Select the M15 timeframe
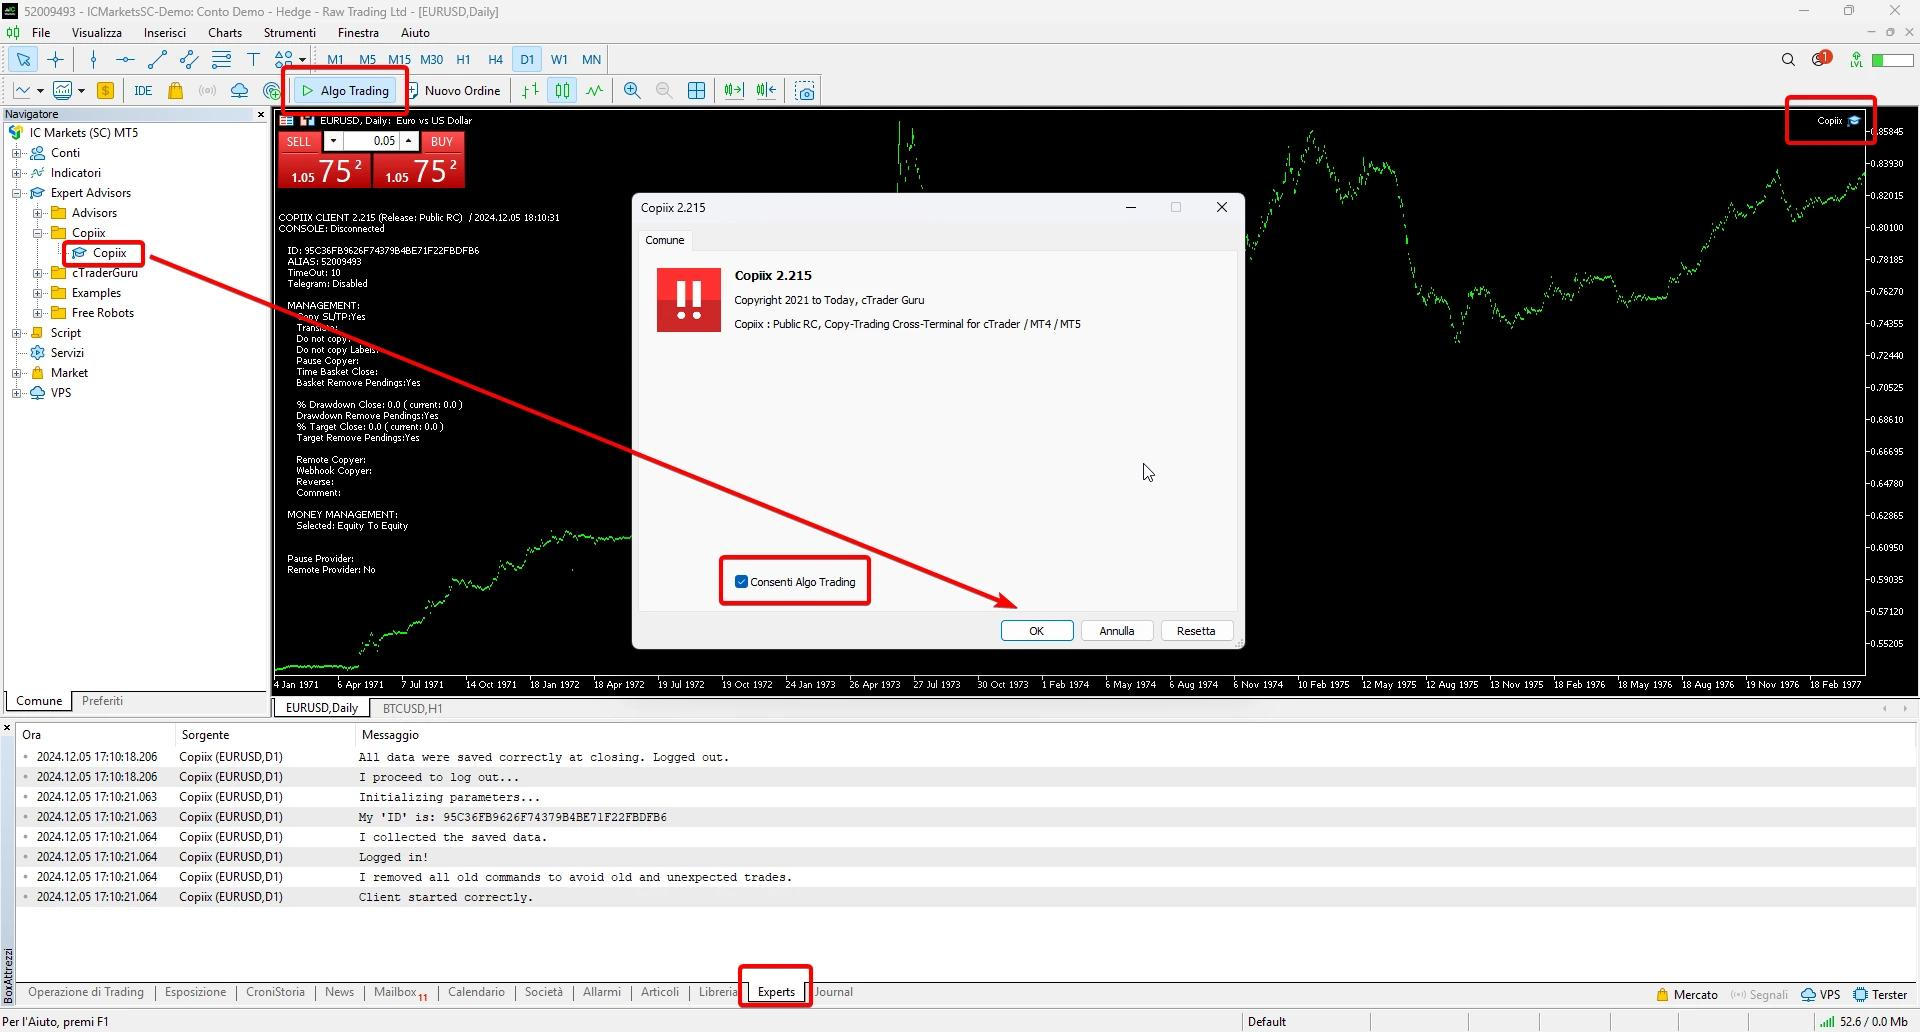 click(399, 60)
